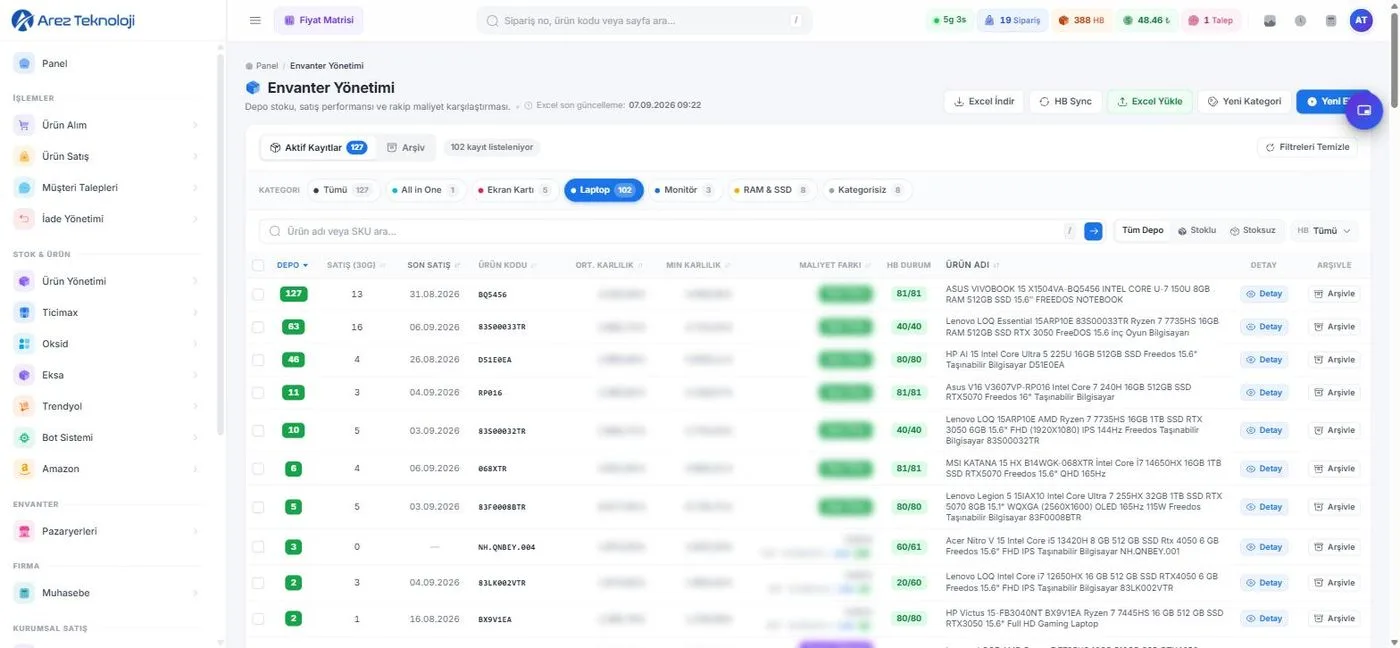This screenshot has width=1400, height=648.
Task: Click the Ticimax icon in the sidebar
Action: (x=24, y=312)
